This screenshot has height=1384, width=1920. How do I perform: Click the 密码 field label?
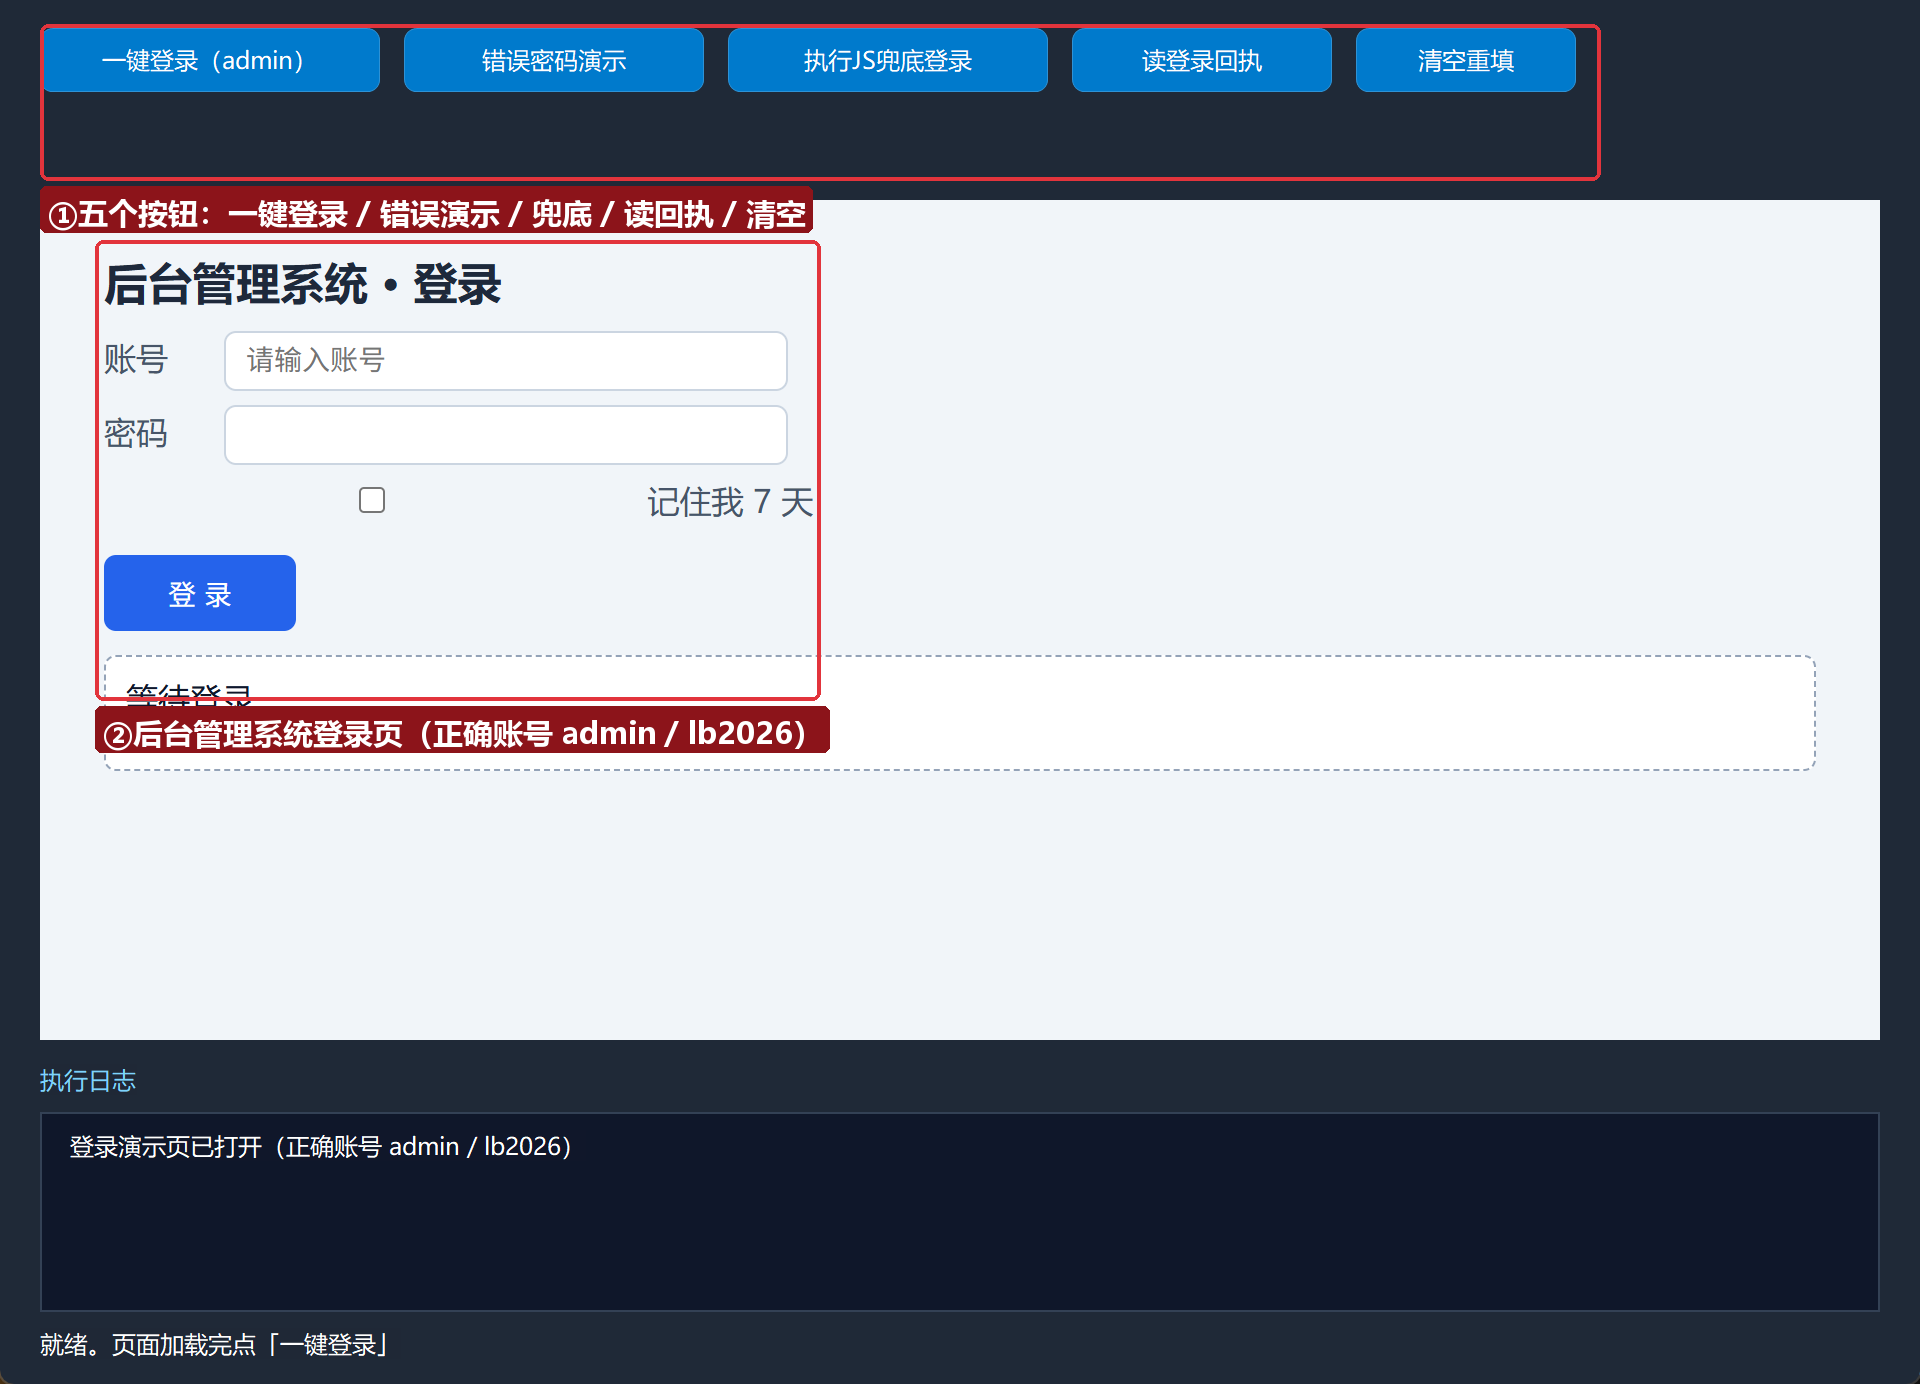coord(136,434)
